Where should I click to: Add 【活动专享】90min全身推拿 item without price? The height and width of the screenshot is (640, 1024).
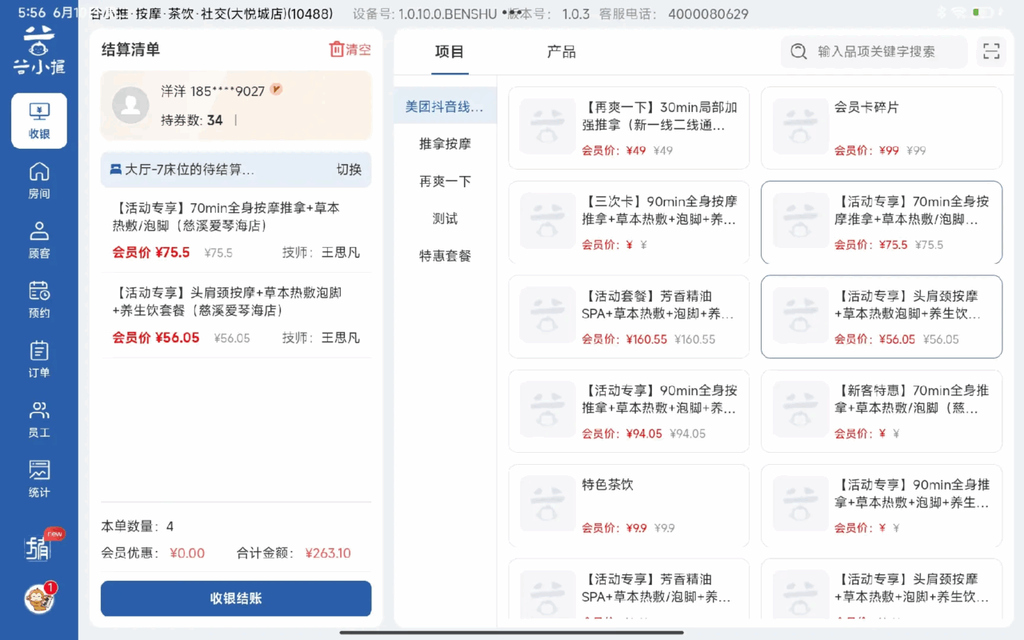(x=882, y=505)
